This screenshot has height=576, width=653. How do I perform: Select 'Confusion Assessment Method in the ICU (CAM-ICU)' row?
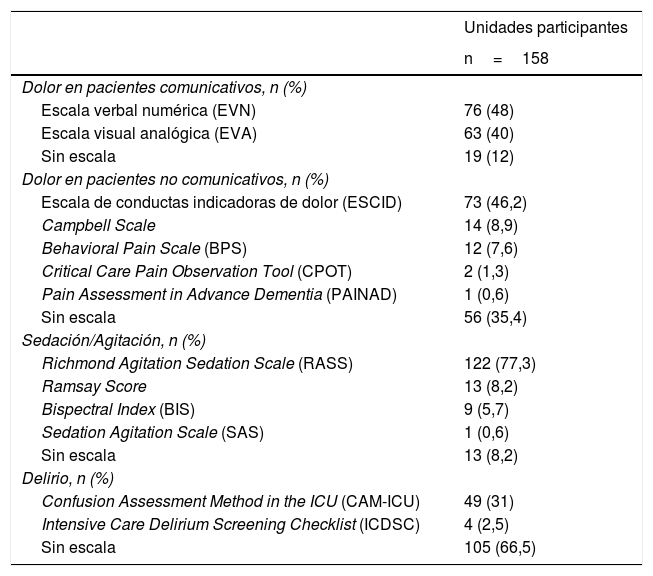pyautogui.click(x=231, y=502)
